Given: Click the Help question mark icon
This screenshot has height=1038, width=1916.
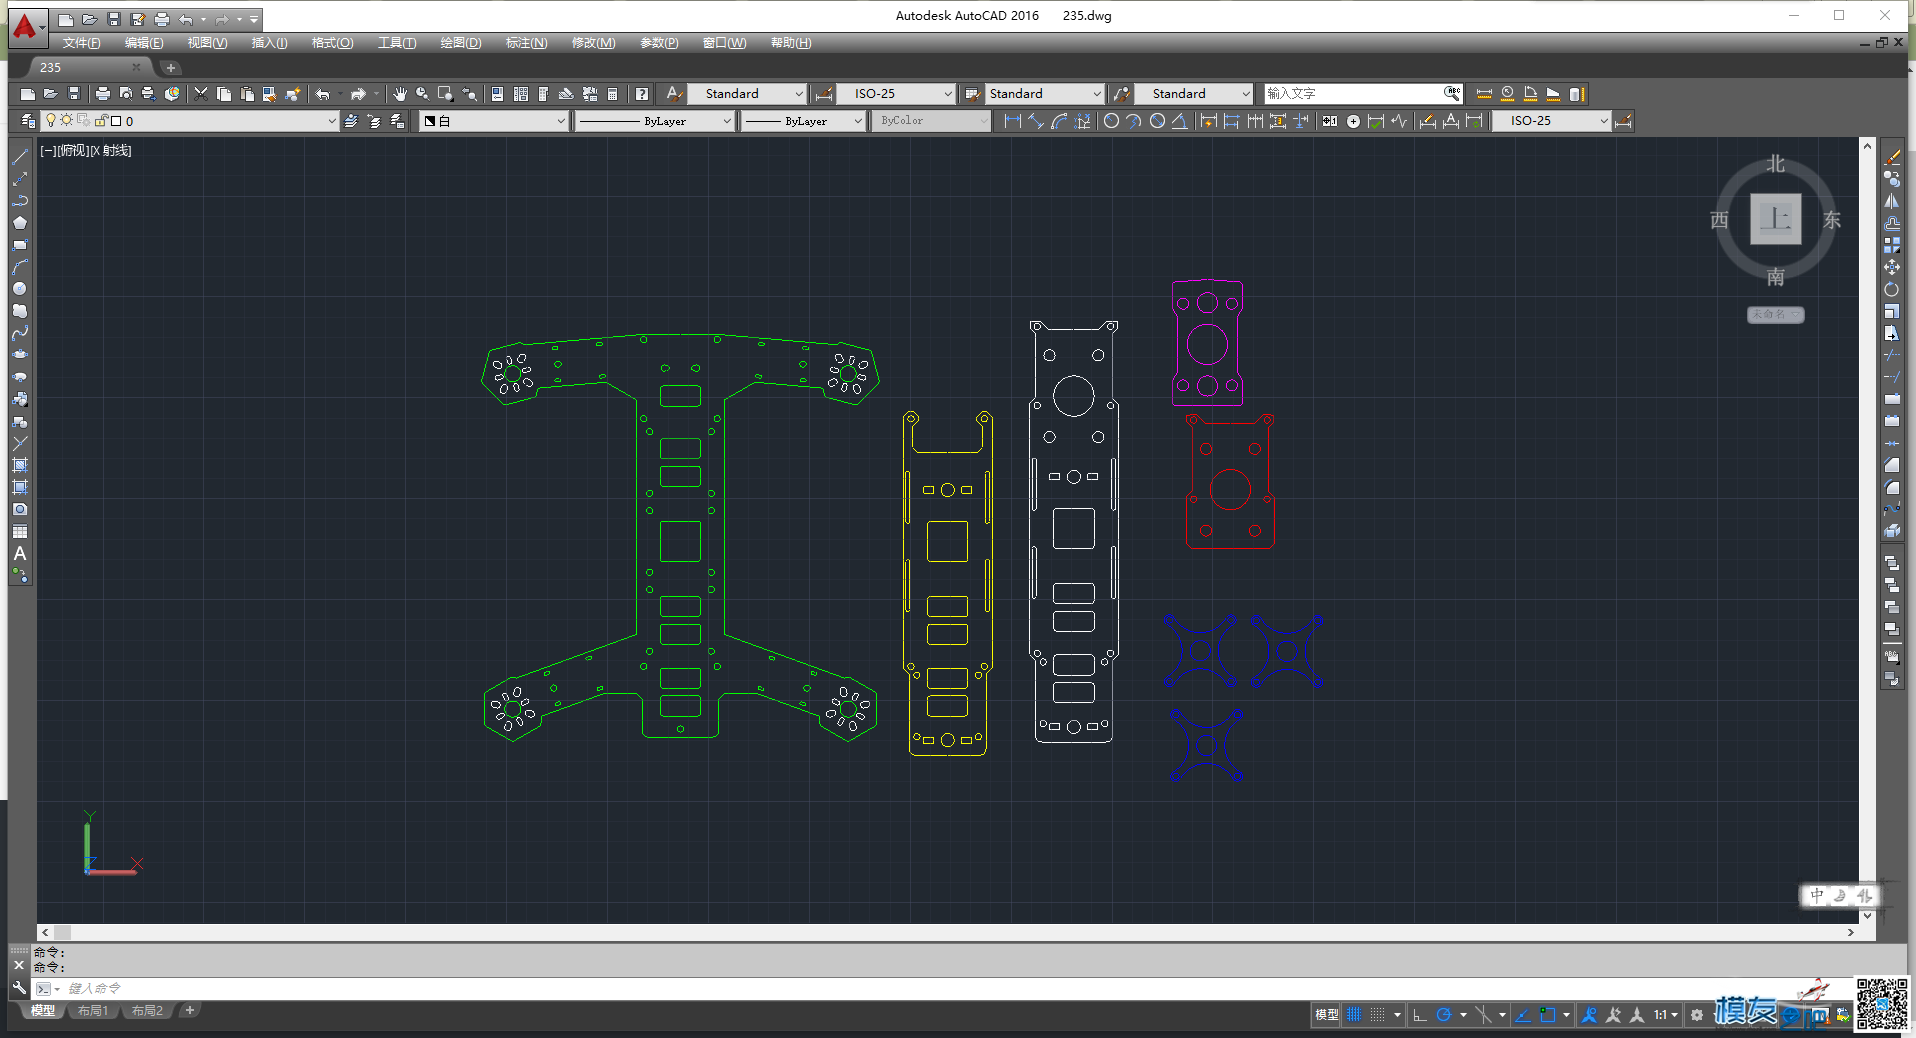Looking at the screenshot, I should [642, 94].
